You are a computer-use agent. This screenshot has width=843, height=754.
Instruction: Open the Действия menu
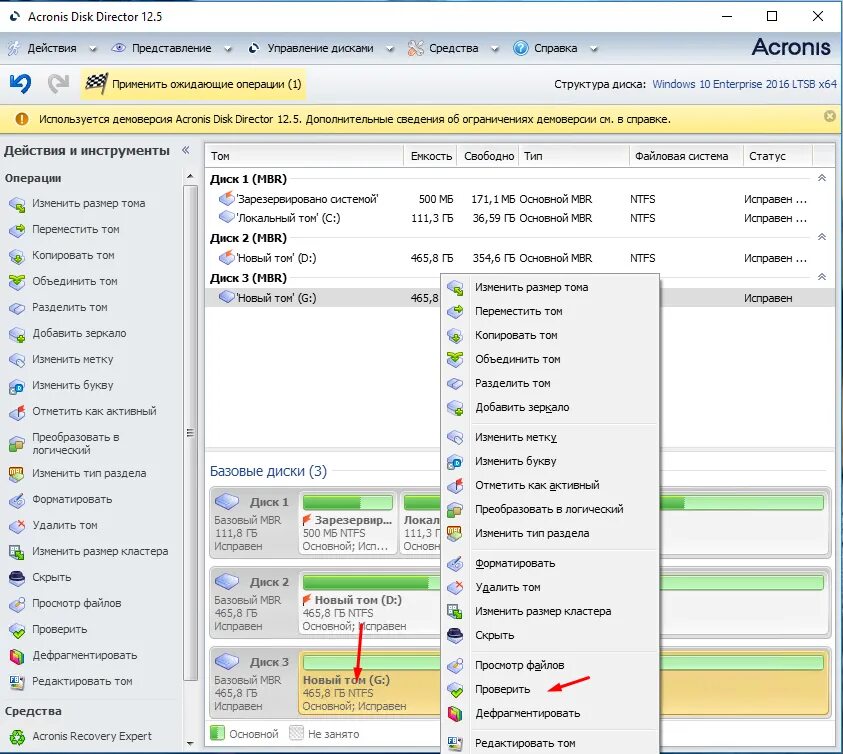[52, 48]
